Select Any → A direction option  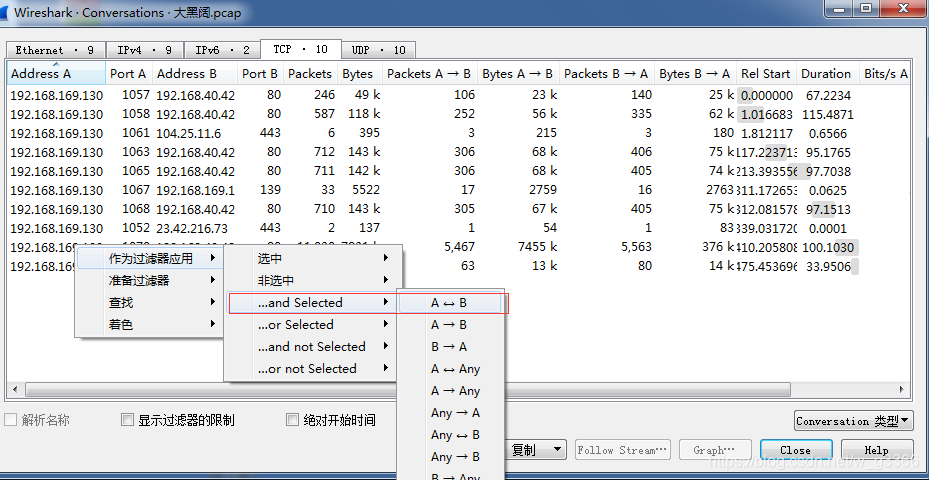(450, 412)
